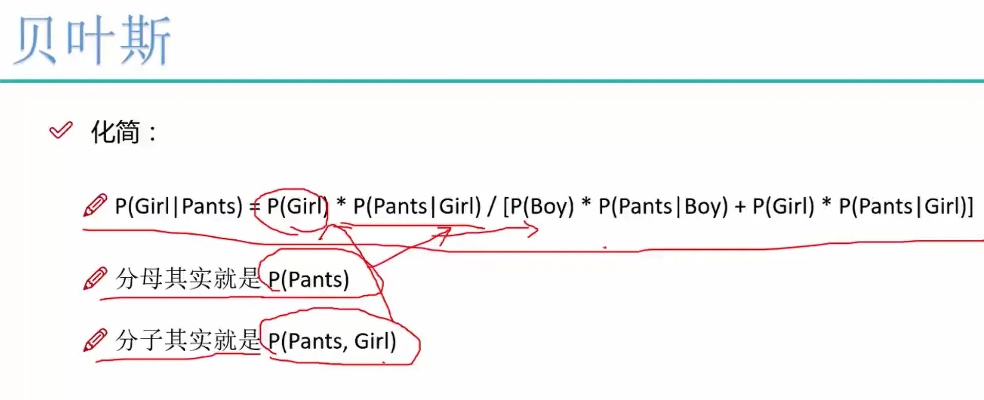The image size is (984, 400).
Task: Click the red checkmark beside 化简
Action: point(60,131)
